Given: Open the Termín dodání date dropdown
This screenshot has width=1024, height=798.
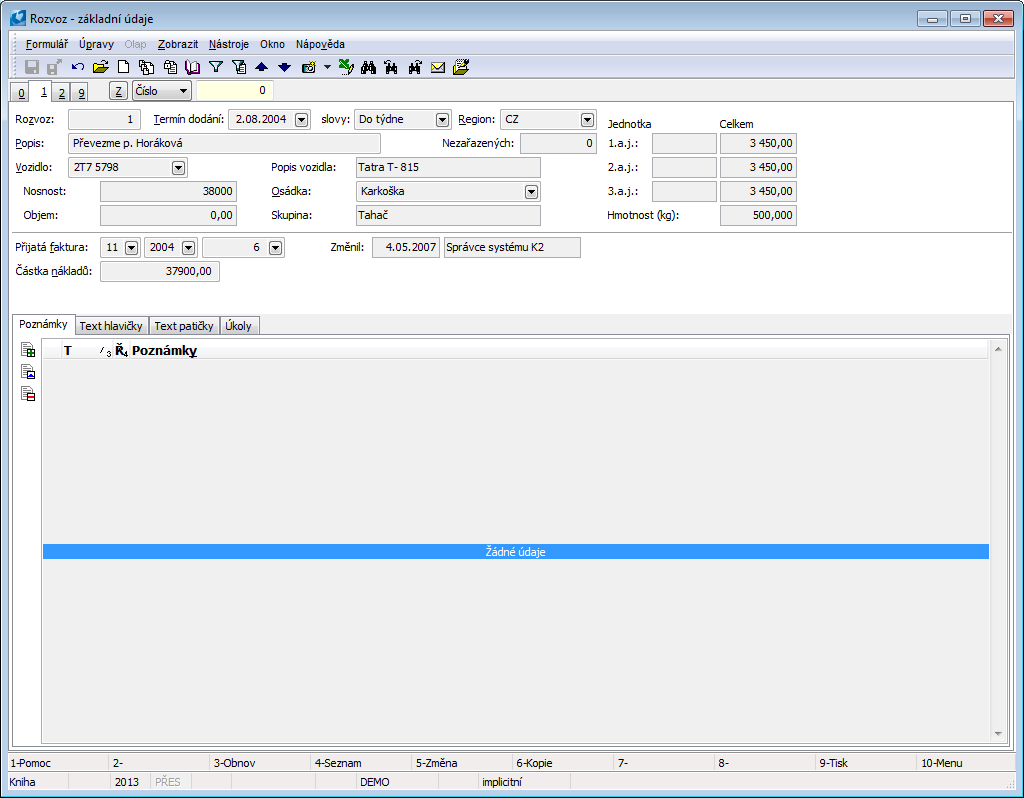Looking at the screenshot, I should pos(301,120).
